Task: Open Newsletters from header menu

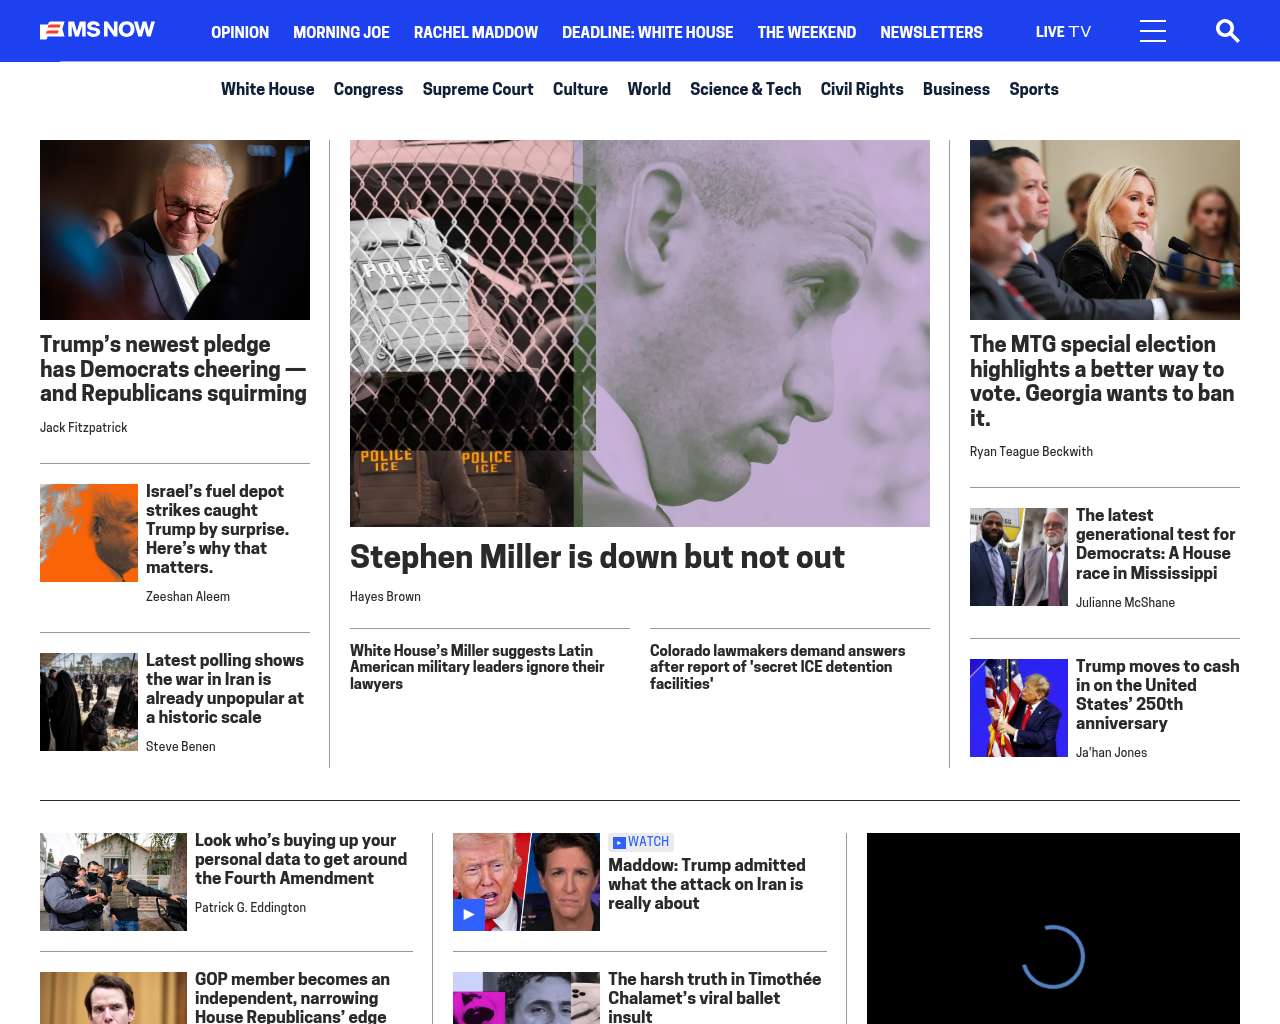Action: (x=931, y=32)
